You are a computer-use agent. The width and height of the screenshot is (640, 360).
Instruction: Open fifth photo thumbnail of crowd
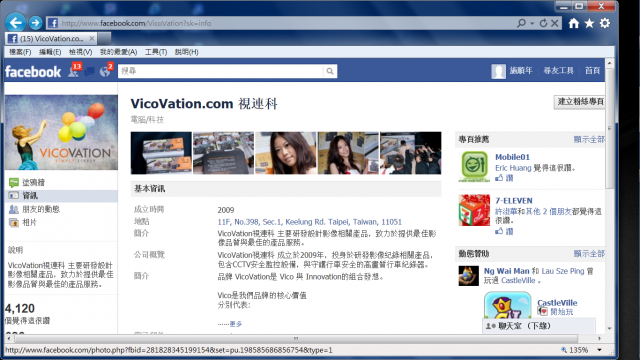pos(411,153)
